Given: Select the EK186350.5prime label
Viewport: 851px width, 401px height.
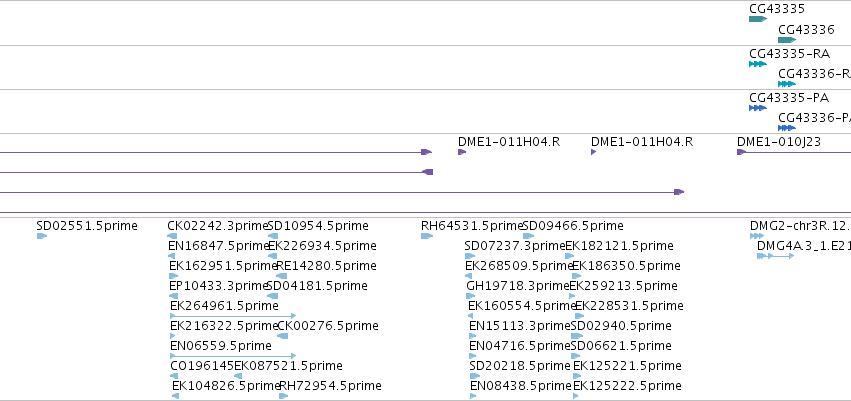Looking at the screenshot, I should [626, 266].
